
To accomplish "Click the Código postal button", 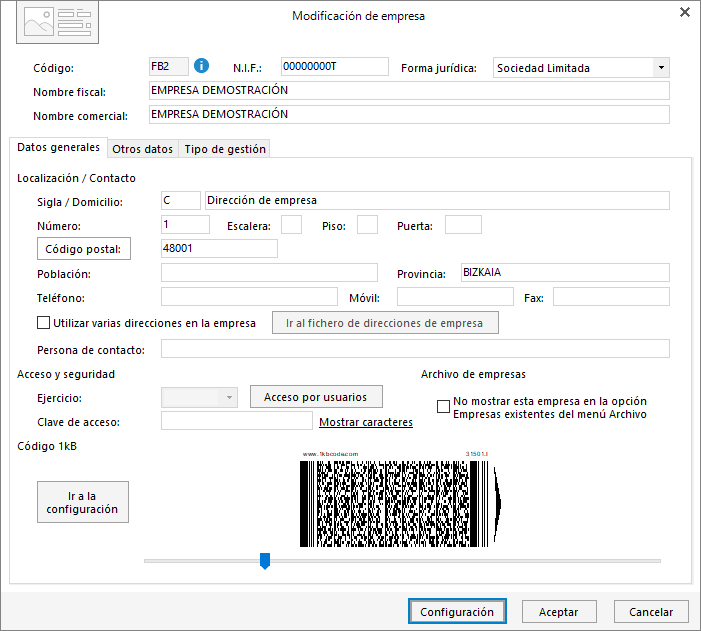I will [84, 249].
